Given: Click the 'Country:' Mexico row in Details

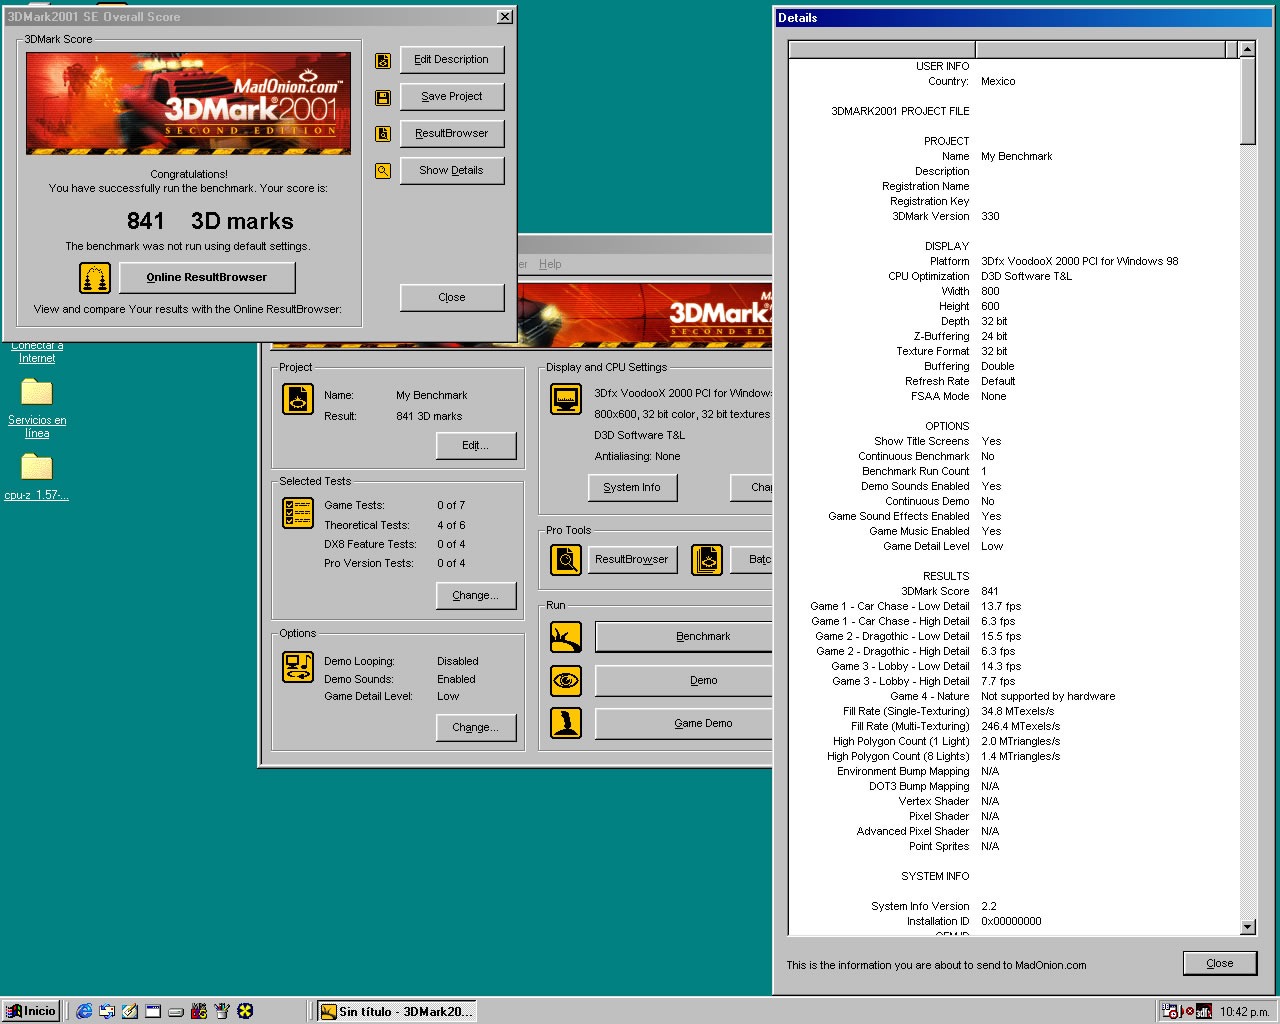Looking at the screenshot, I should pyautogui.click(x=1014, y=81).
